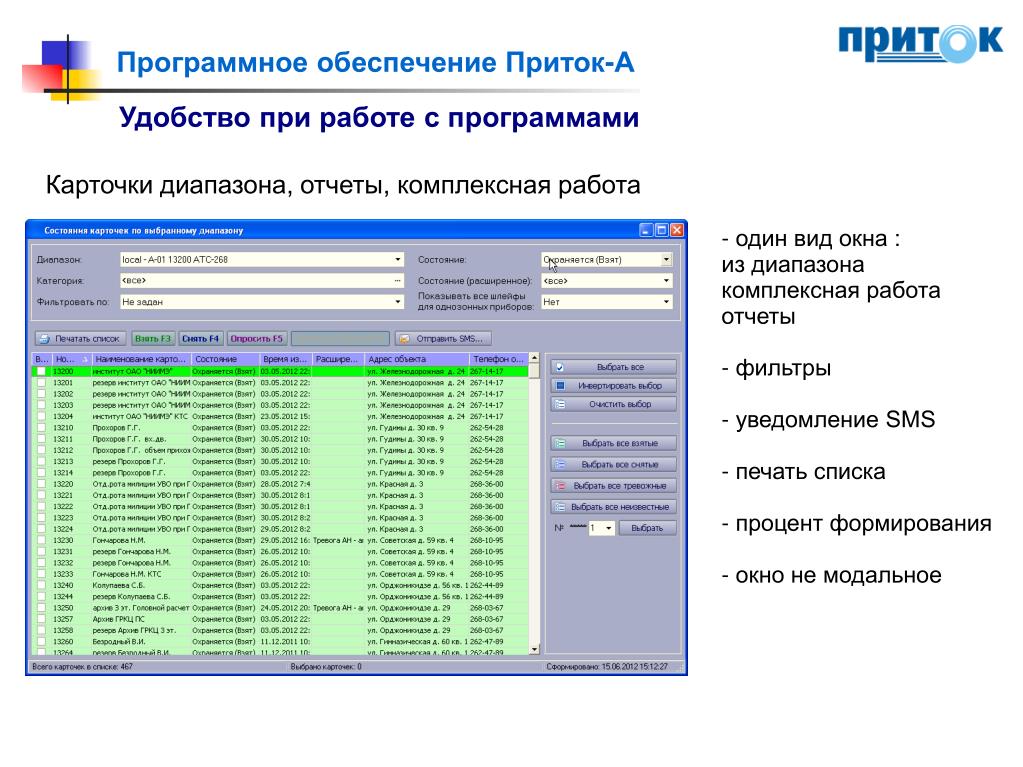The height and width of the screenshot is (767, 1023).
Task: Select row резерв Прохоров Г.Г. 13213
Action: (281, 462)
